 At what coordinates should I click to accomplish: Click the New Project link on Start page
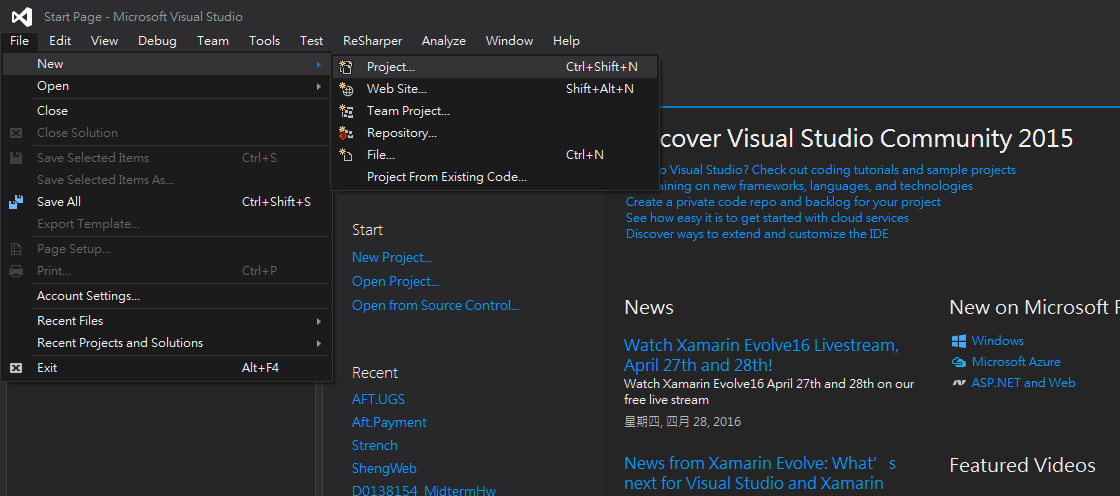[x=392, y=258]
